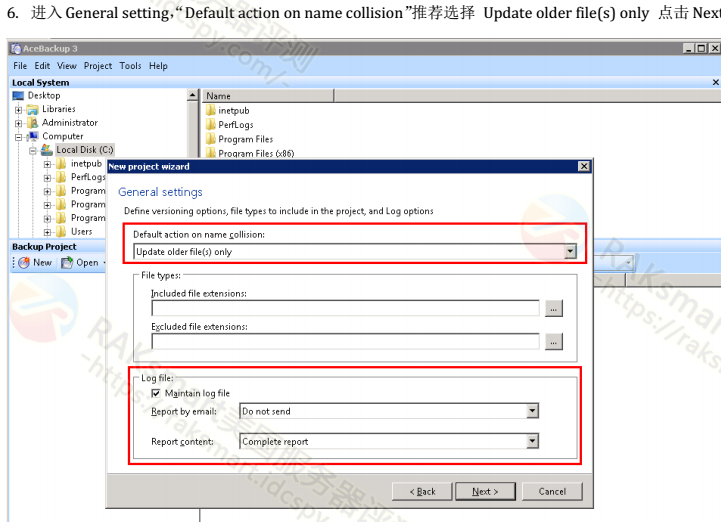Select the Desktop icon in tree
The width and height of the screenshot is (721, 522).
18,96
